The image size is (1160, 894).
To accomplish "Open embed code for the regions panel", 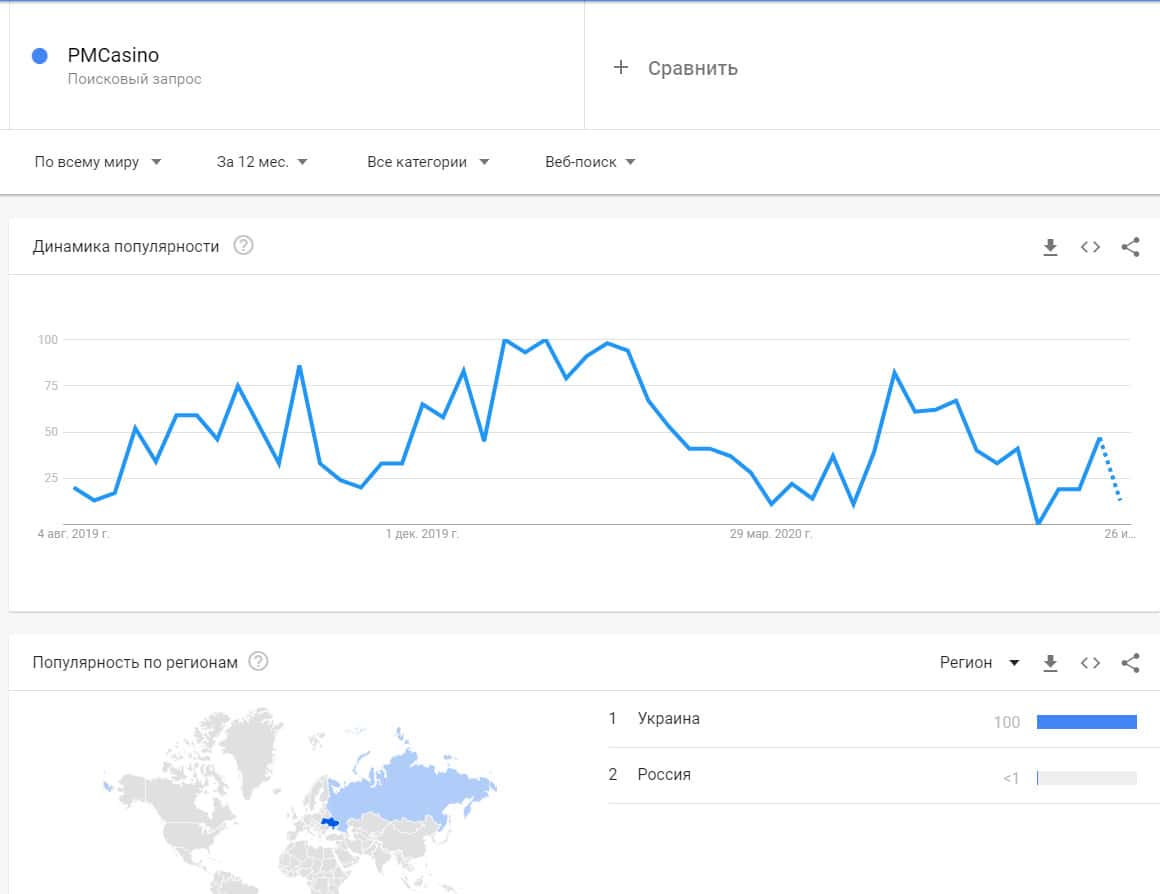I will 1090,662.
